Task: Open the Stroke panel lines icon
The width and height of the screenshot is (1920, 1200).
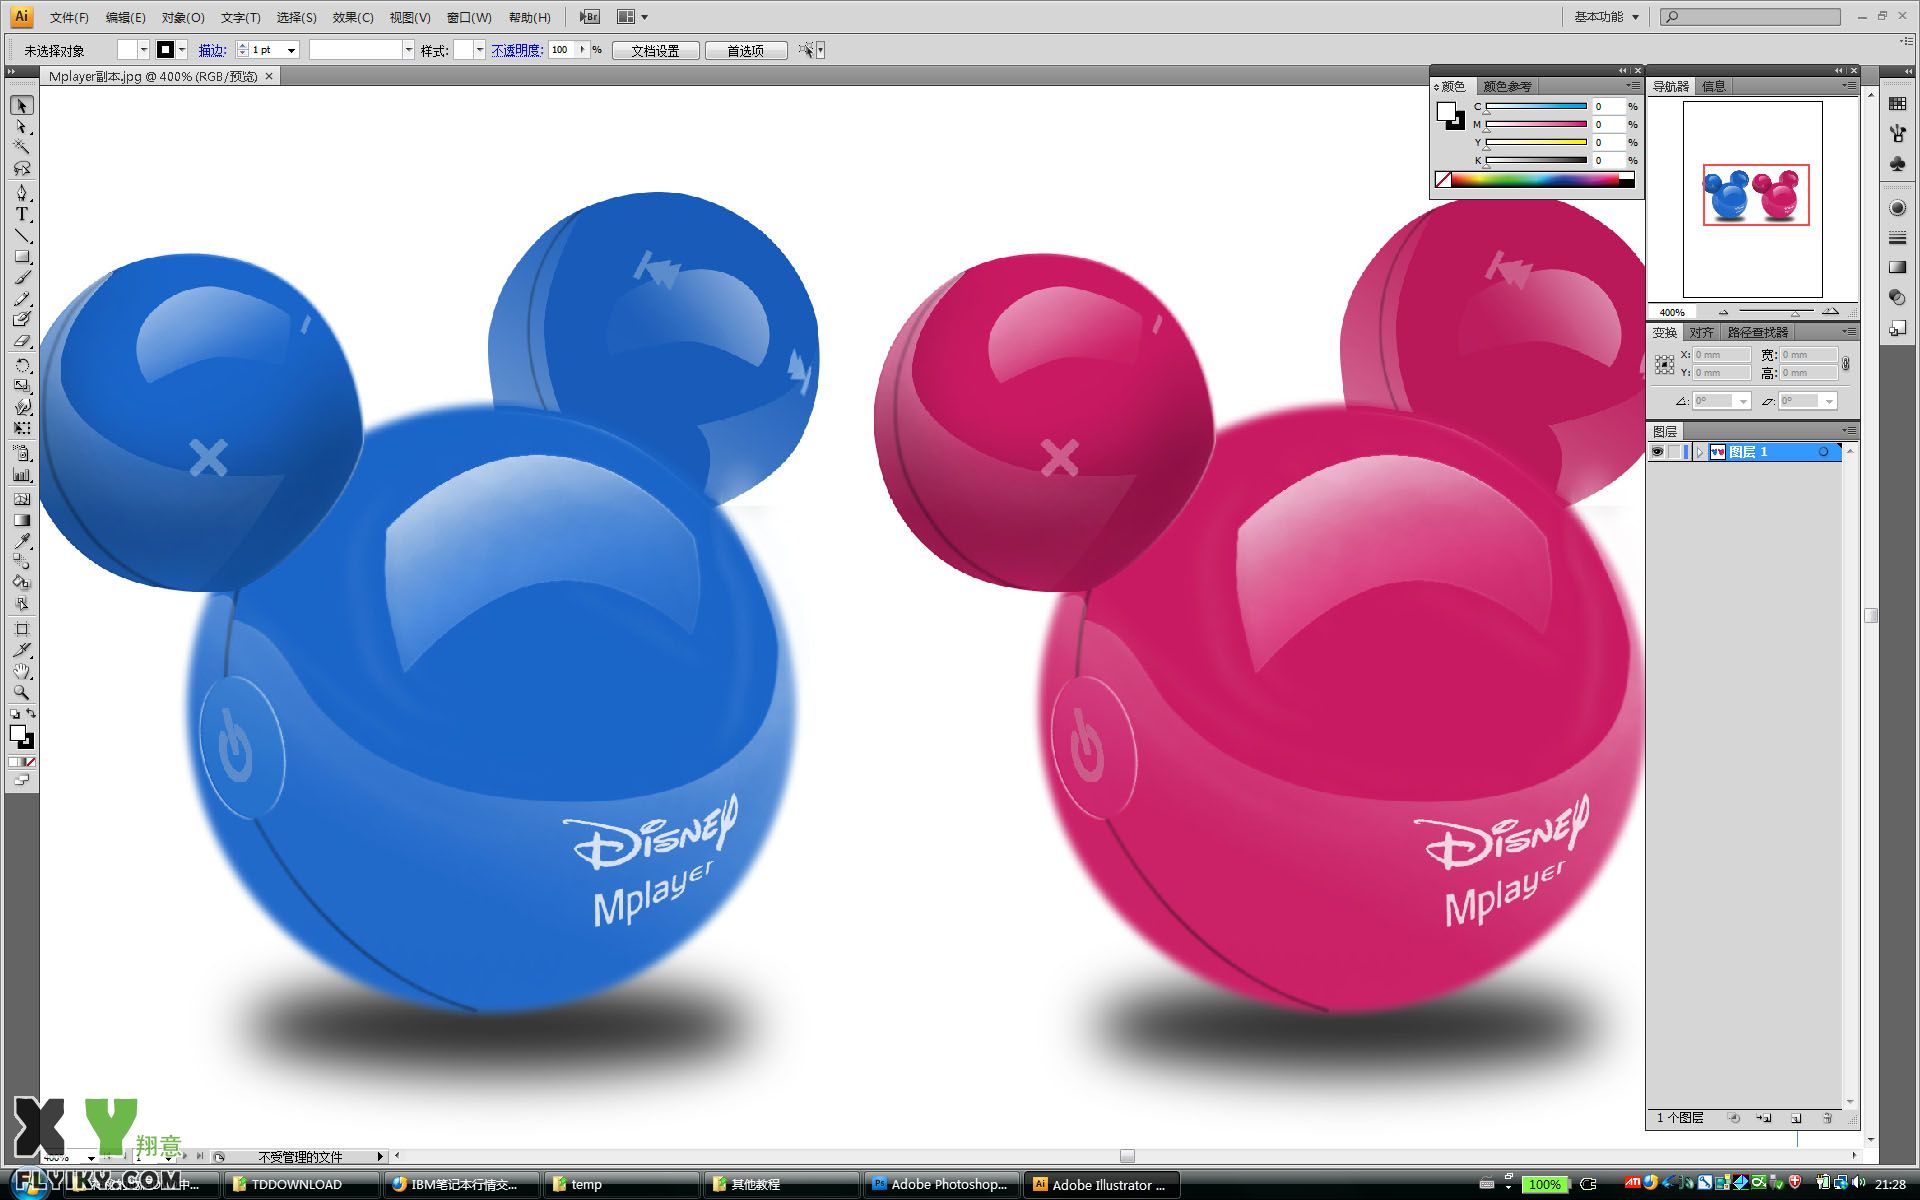Action: tap(1897, 238)
